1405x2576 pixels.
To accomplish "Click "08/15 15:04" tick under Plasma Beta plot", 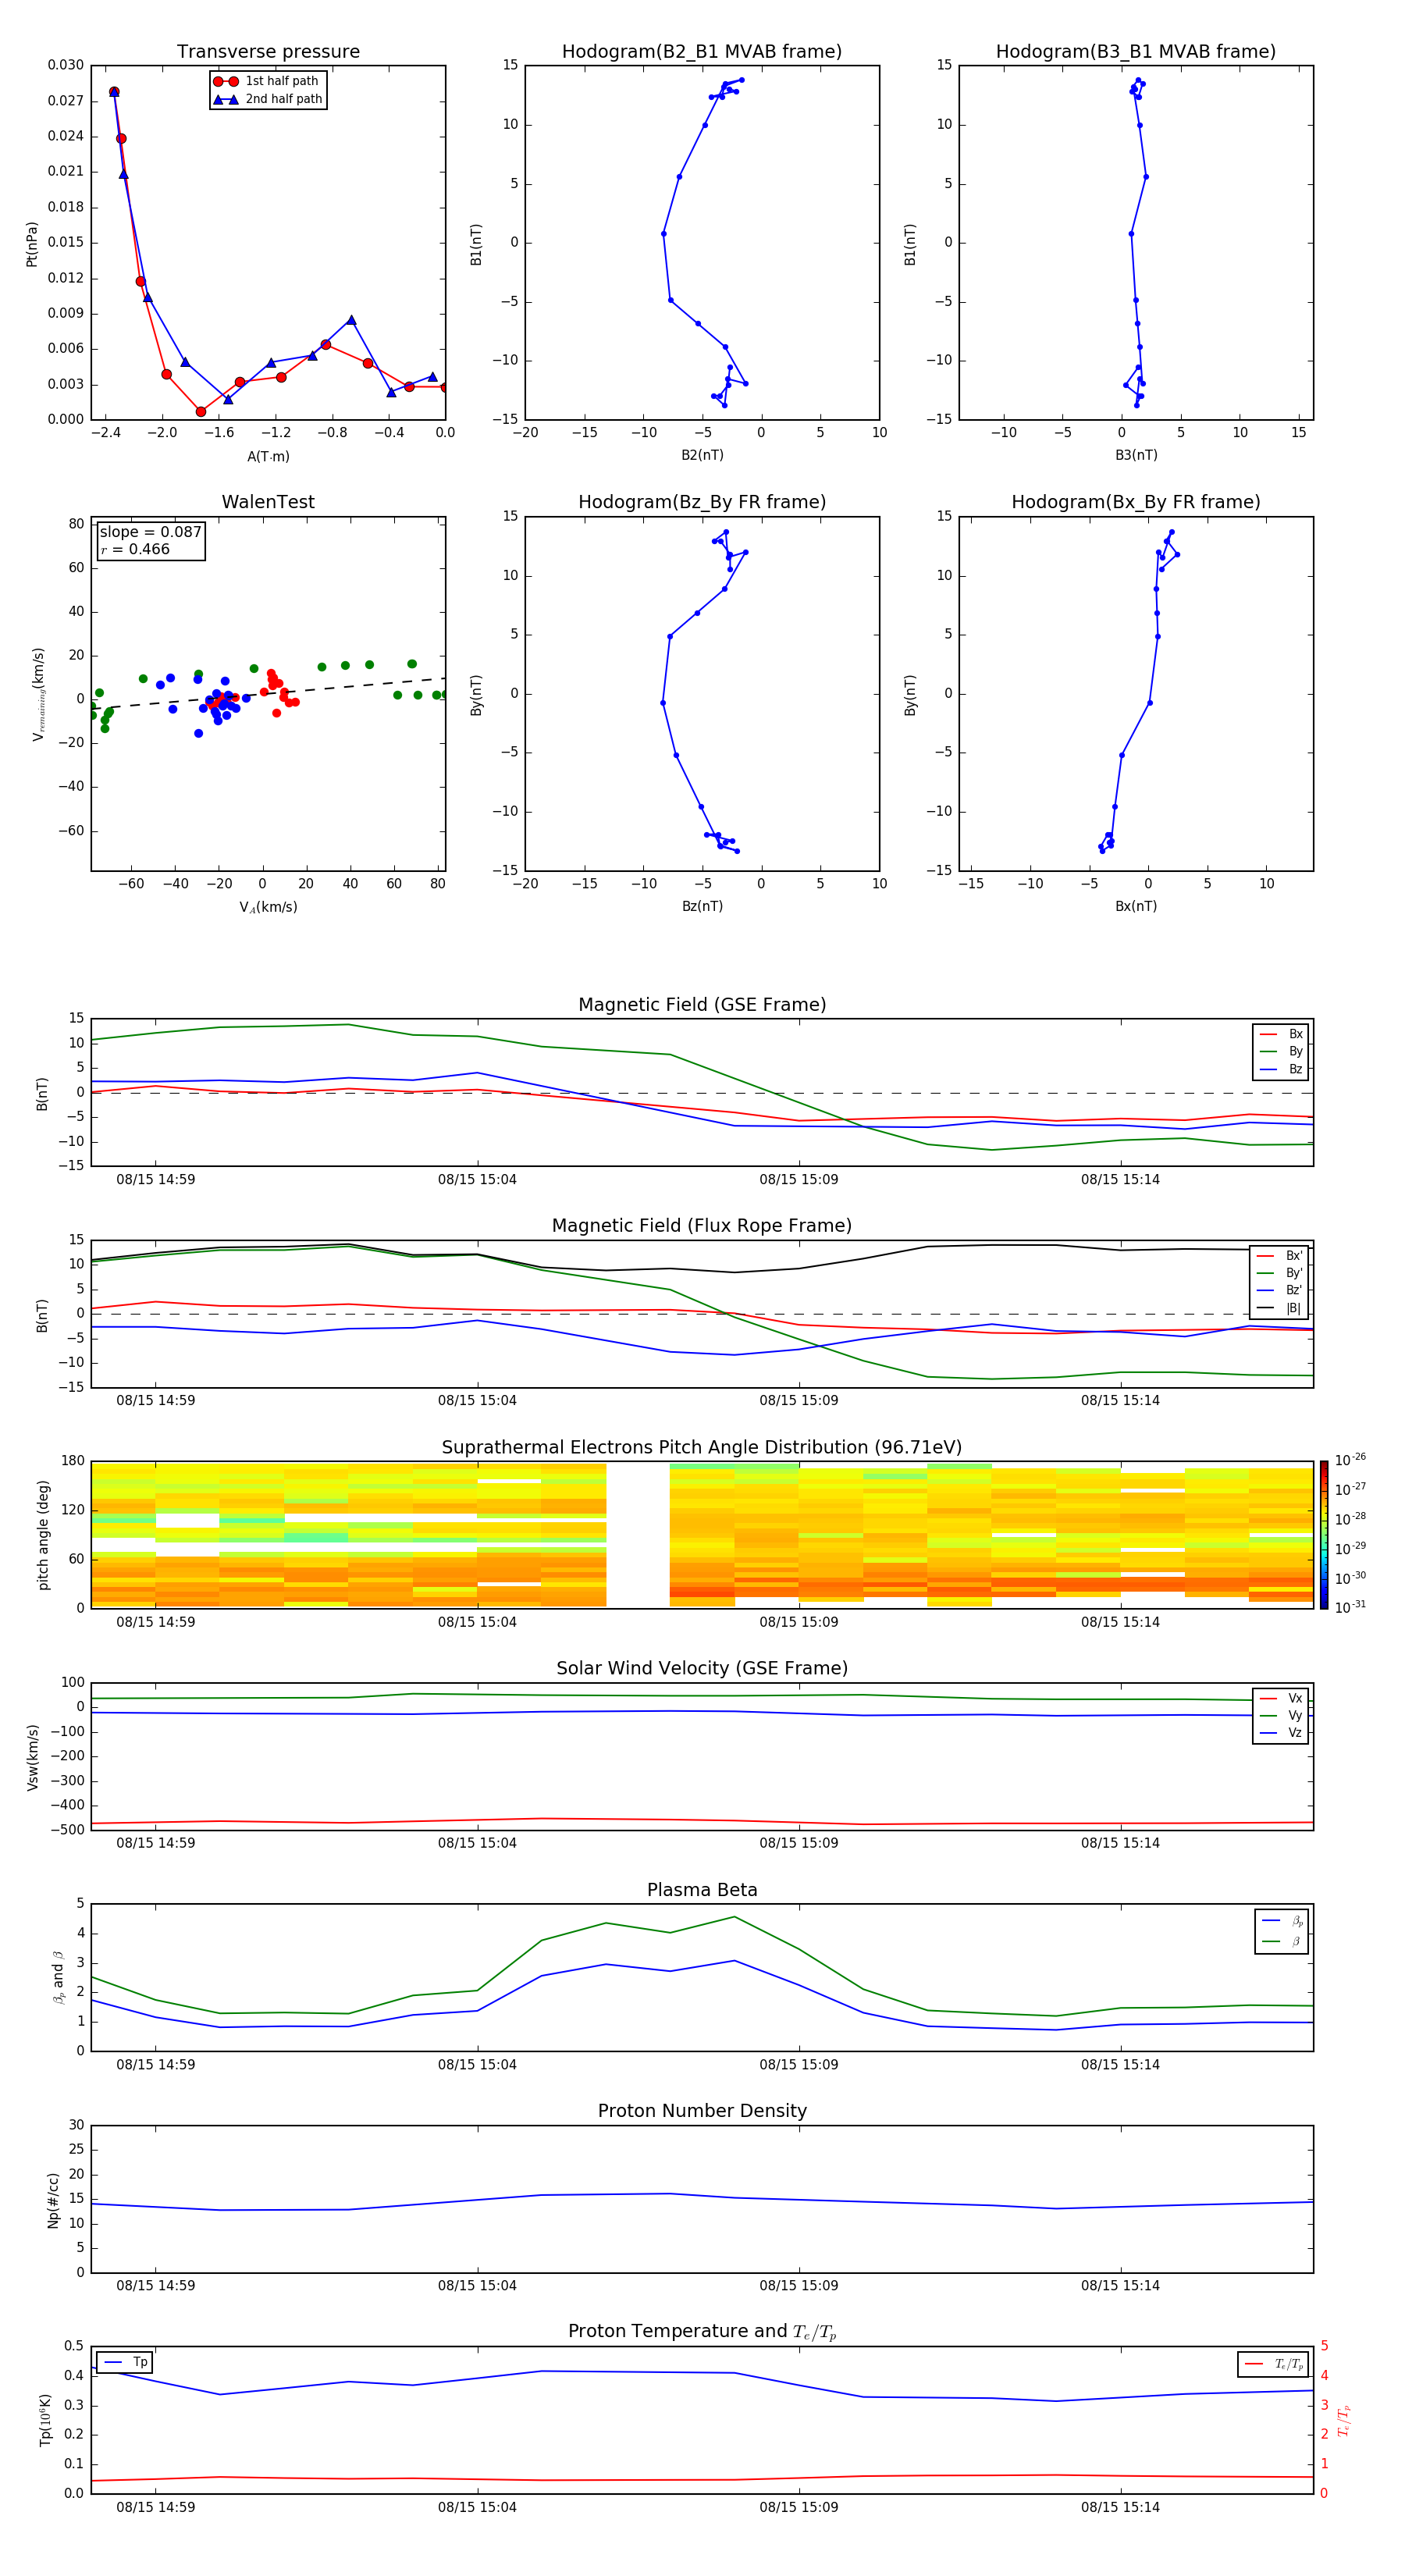I will coord(477,2065).
